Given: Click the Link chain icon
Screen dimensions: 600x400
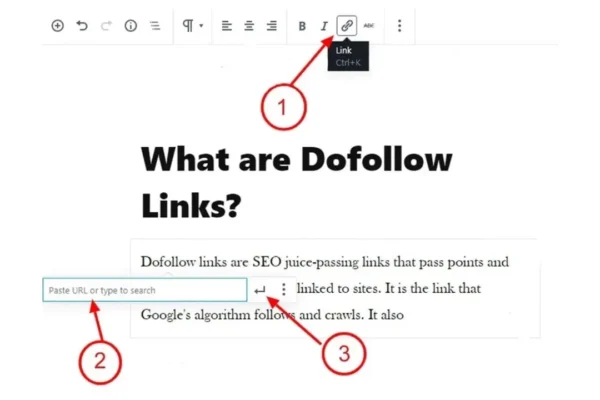Looking at the screenshot, I should [x=347, y=26].
